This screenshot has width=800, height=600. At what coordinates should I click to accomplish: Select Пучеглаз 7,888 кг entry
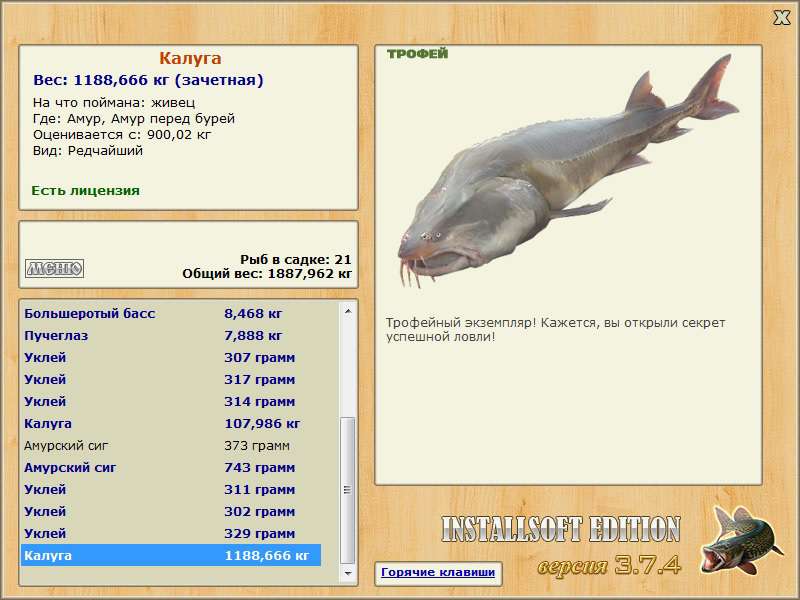click(171, 335)
